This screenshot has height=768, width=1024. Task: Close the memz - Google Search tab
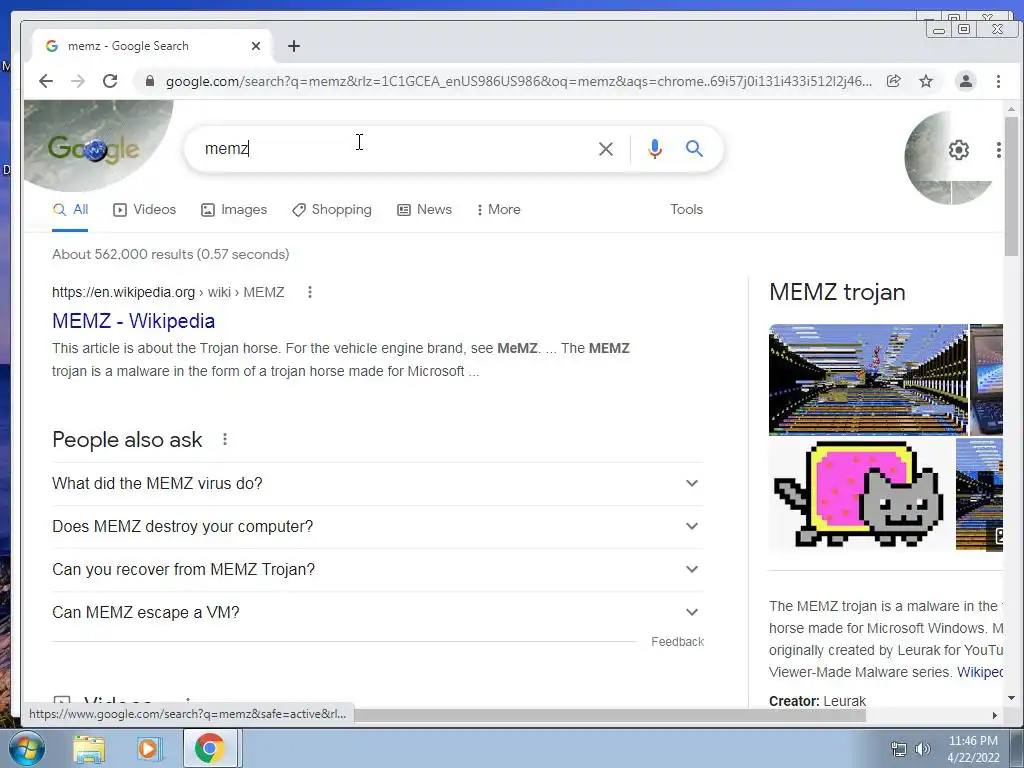256,46
